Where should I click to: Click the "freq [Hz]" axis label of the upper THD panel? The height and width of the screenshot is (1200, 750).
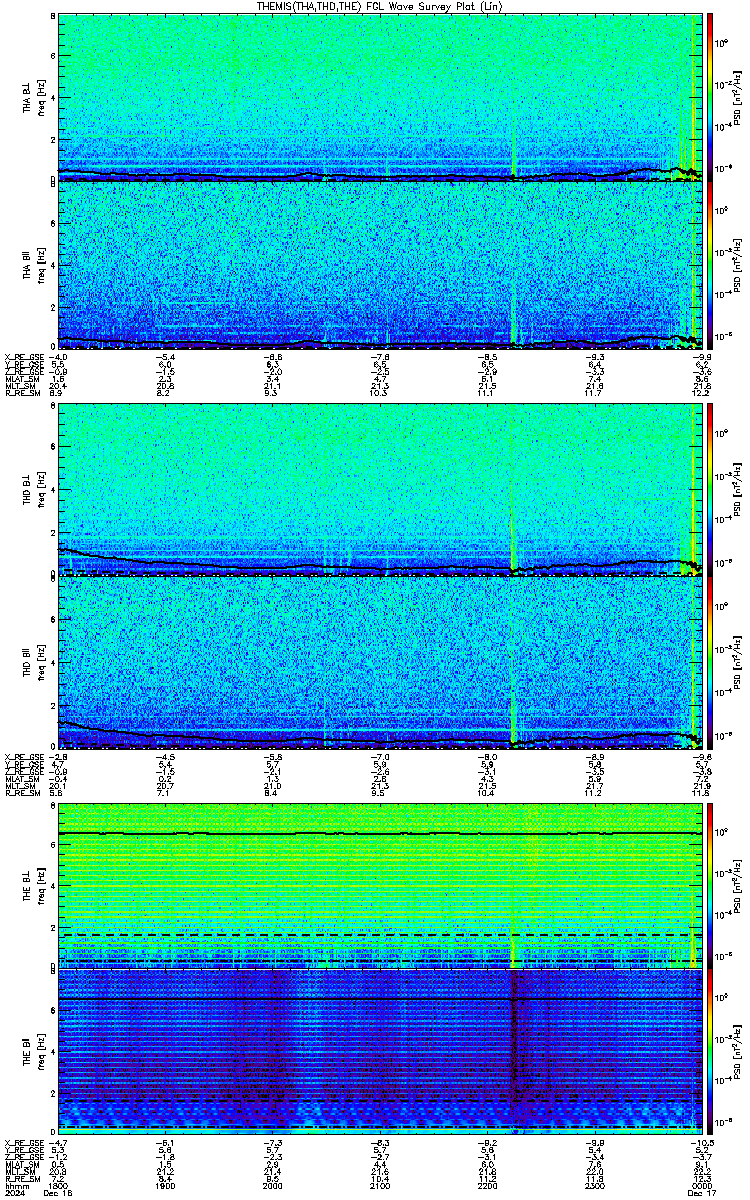point(40,489)
